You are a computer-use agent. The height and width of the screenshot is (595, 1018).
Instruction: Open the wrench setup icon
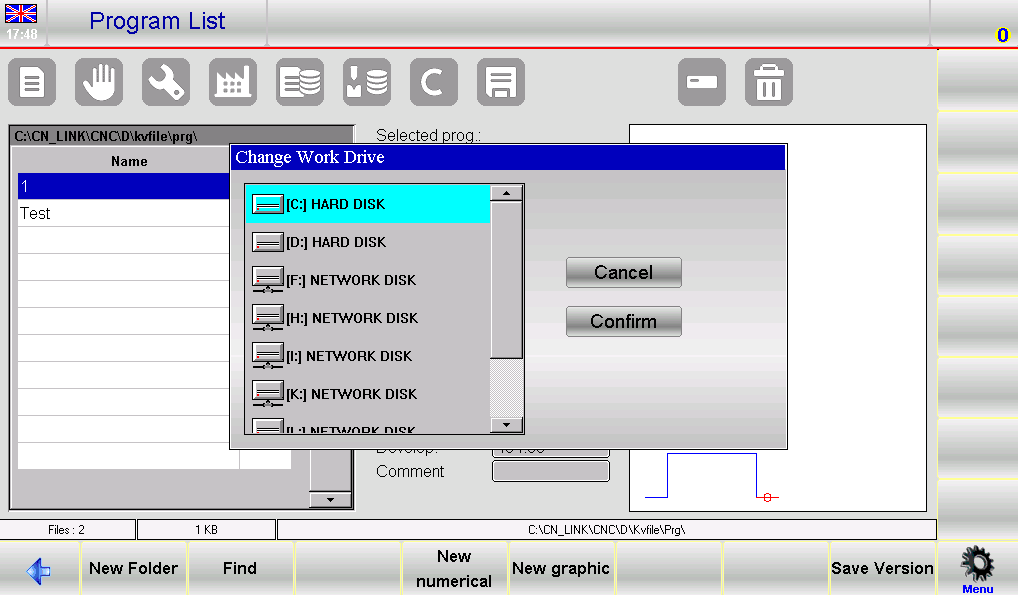(165, 82)
